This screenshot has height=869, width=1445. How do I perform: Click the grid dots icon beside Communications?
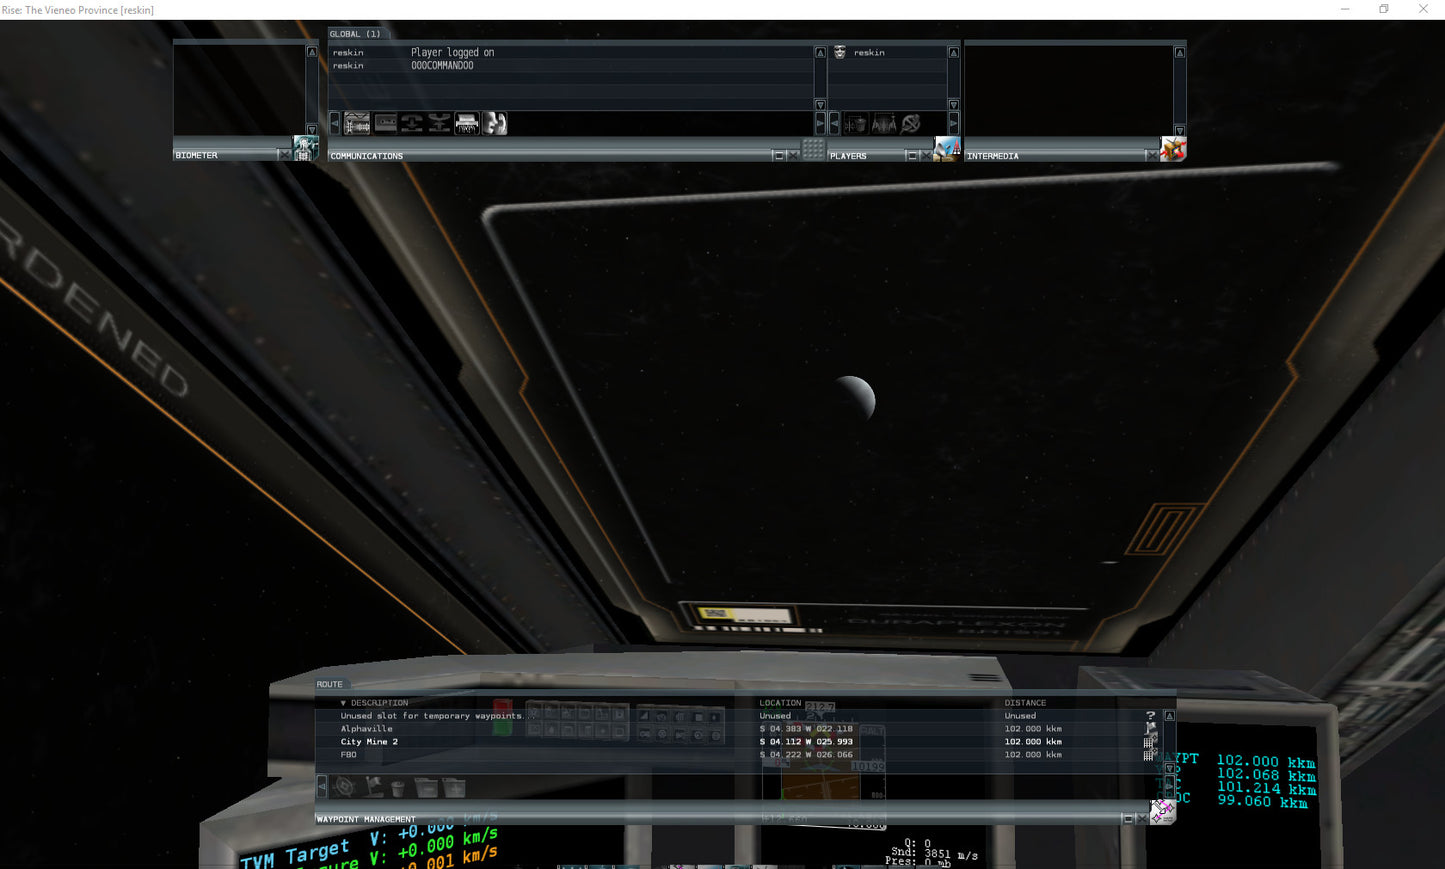tap(813, 149)
